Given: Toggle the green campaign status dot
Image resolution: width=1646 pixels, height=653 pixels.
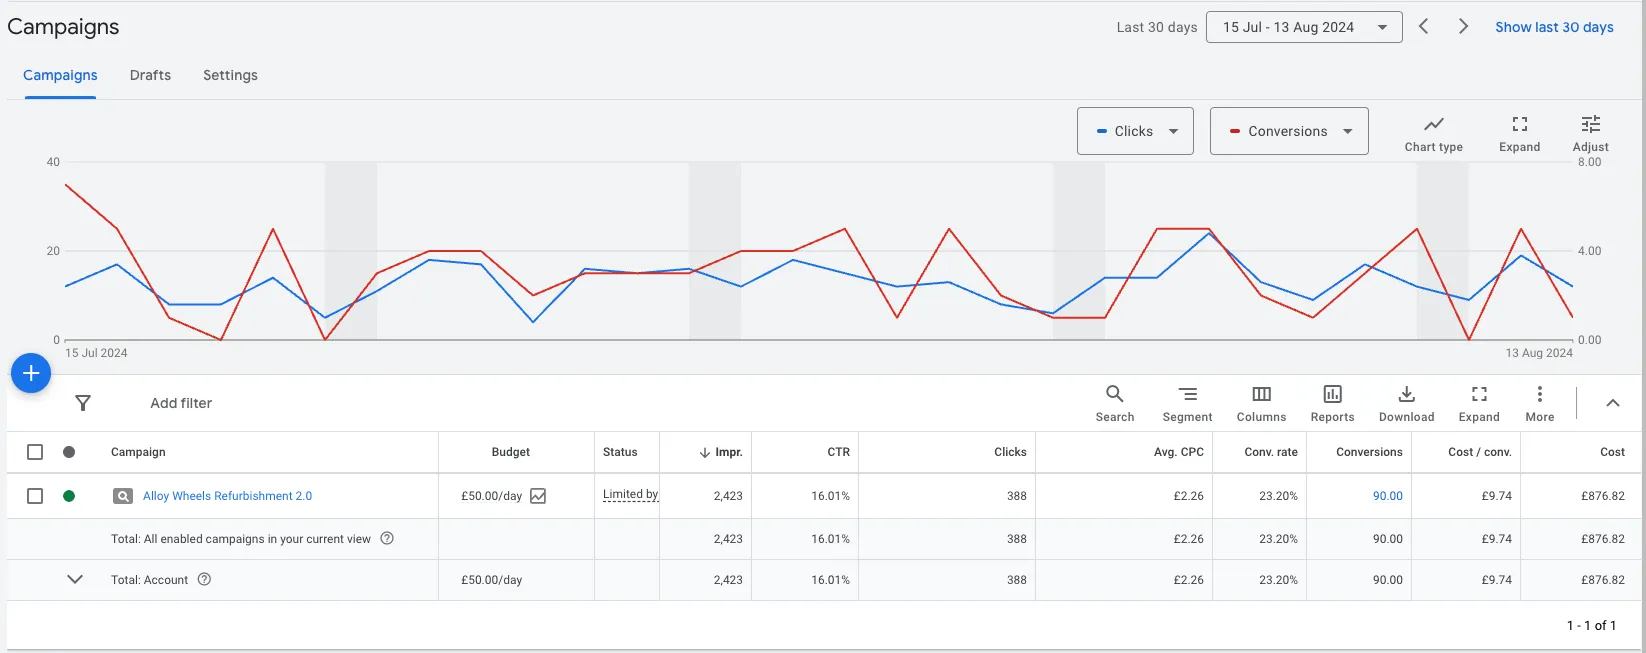Looking at the screenshot, I should point(69,496).
